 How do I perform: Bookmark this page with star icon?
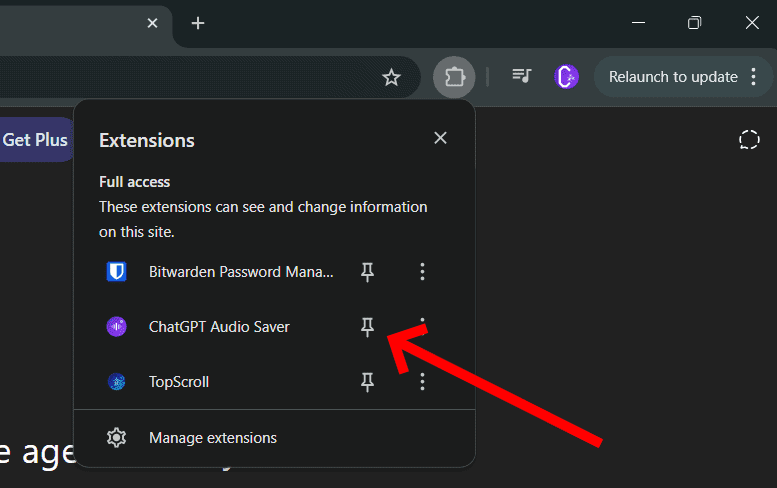(391, 77)
